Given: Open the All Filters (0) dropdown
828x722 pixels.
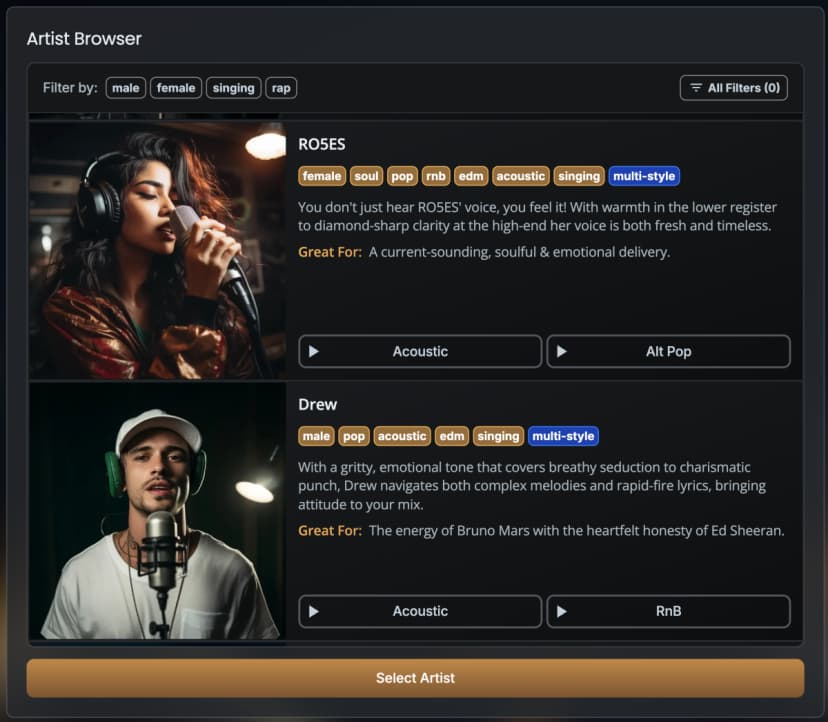Looking at the screenshot, I should [x=734, y=88].
